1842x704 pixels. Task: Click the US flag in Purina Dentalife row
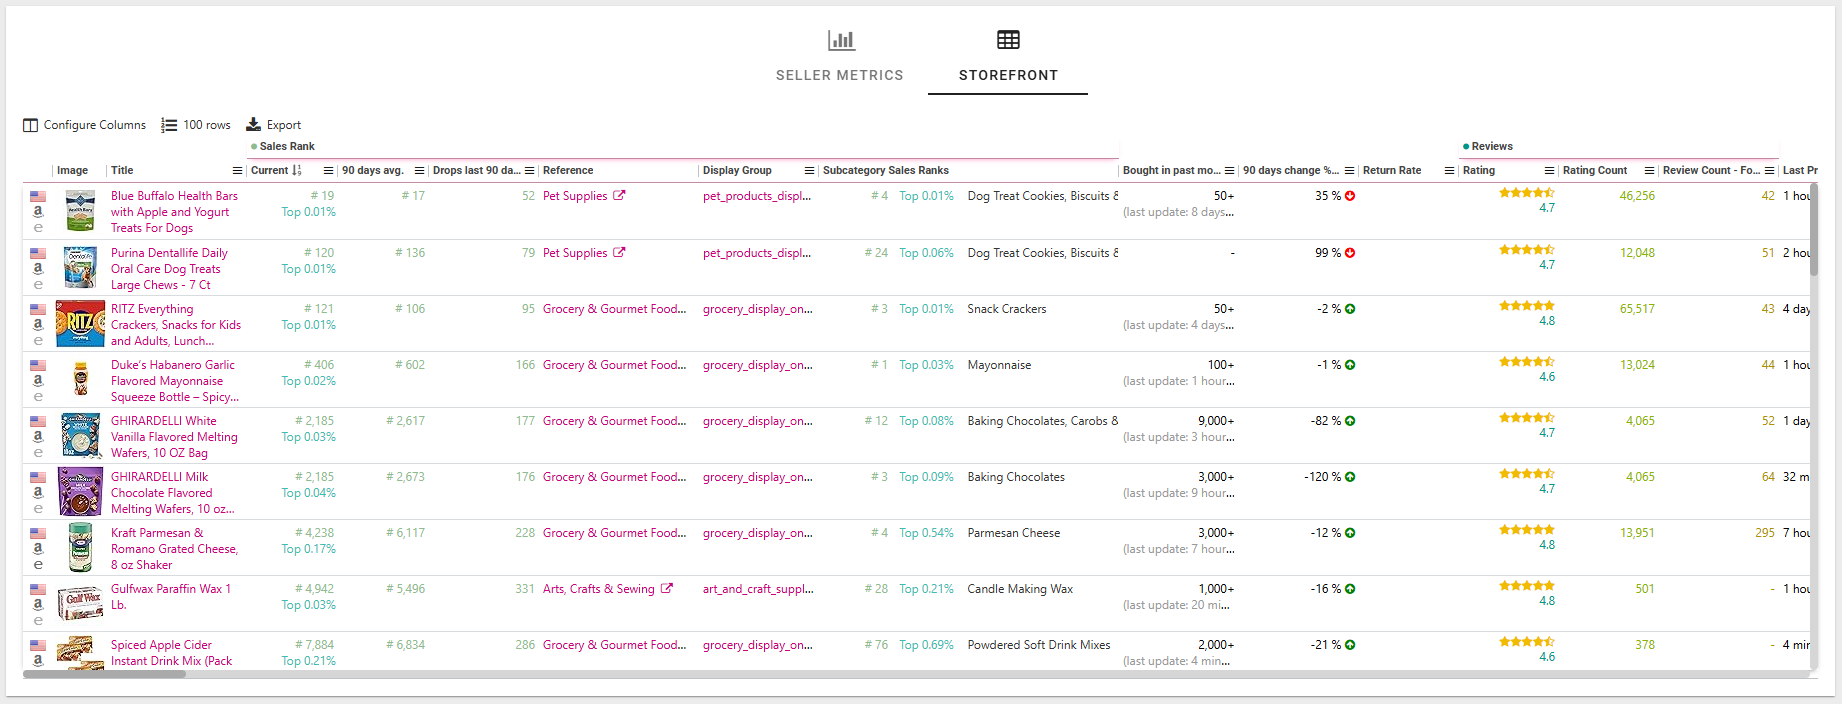pos(38,253)
